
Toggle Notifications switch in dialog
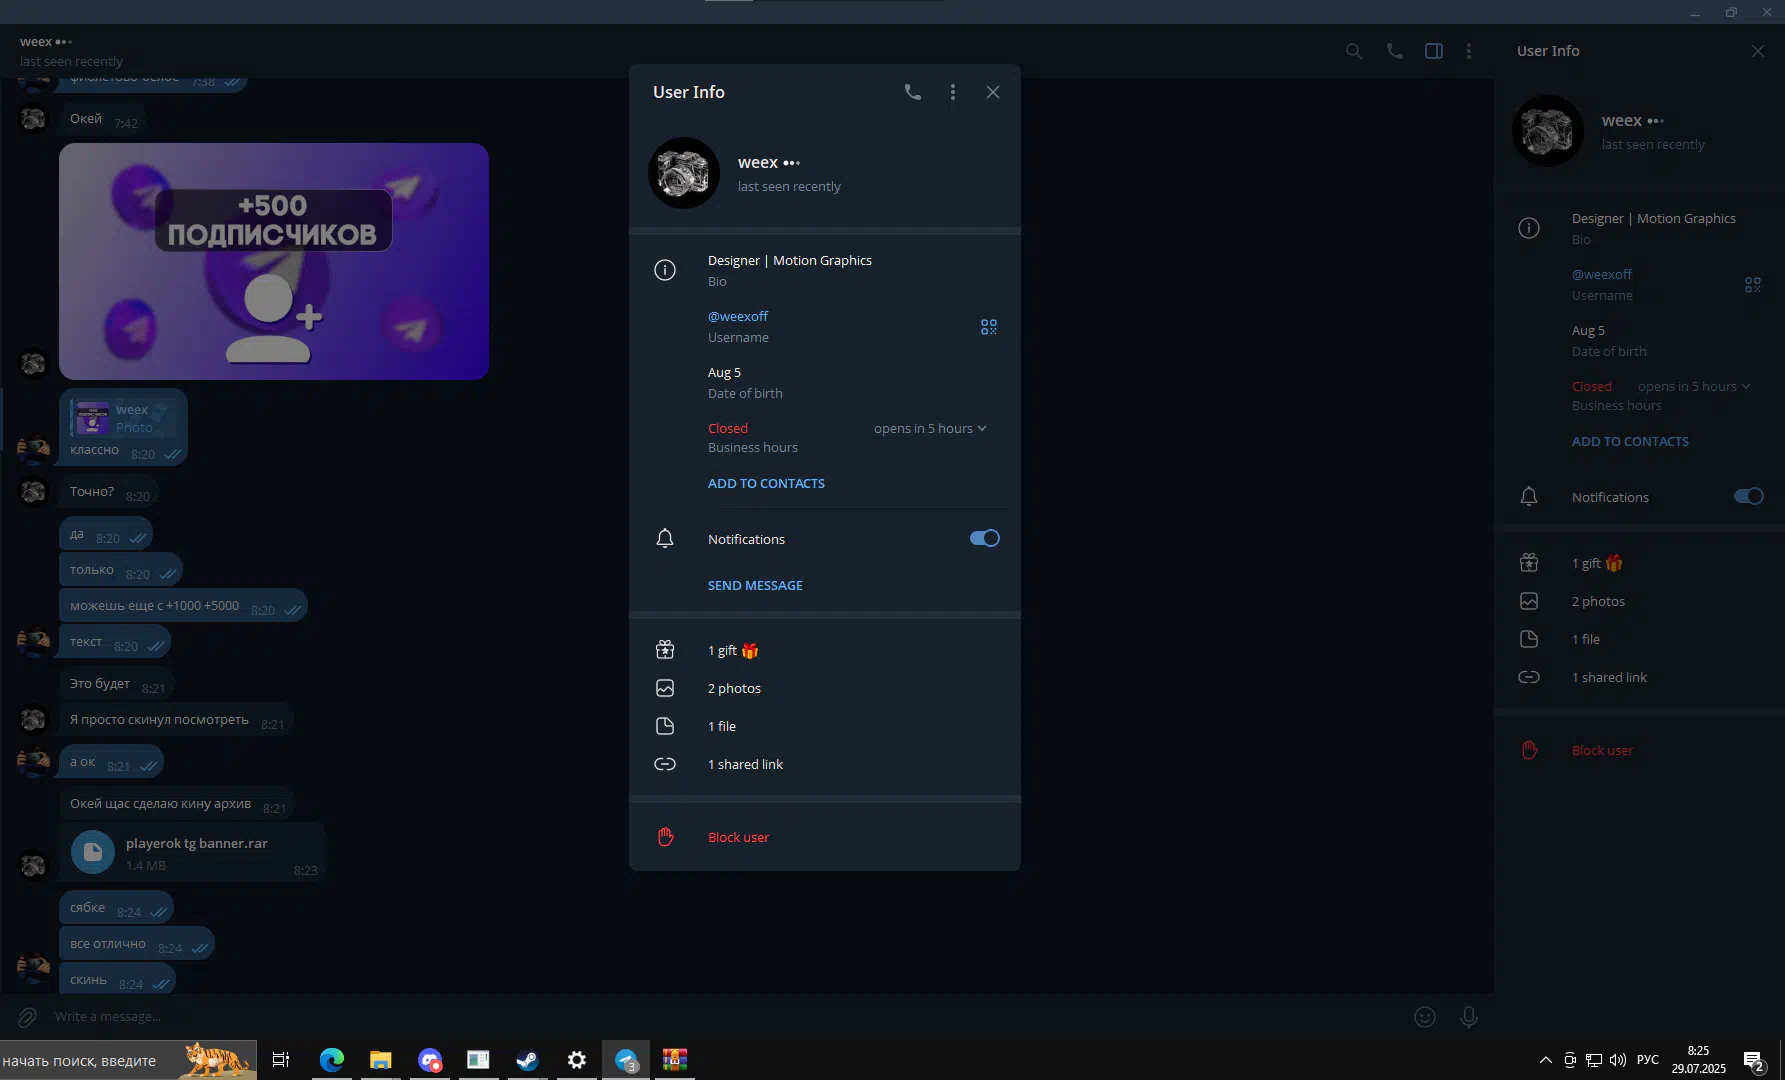pos(984,538)
